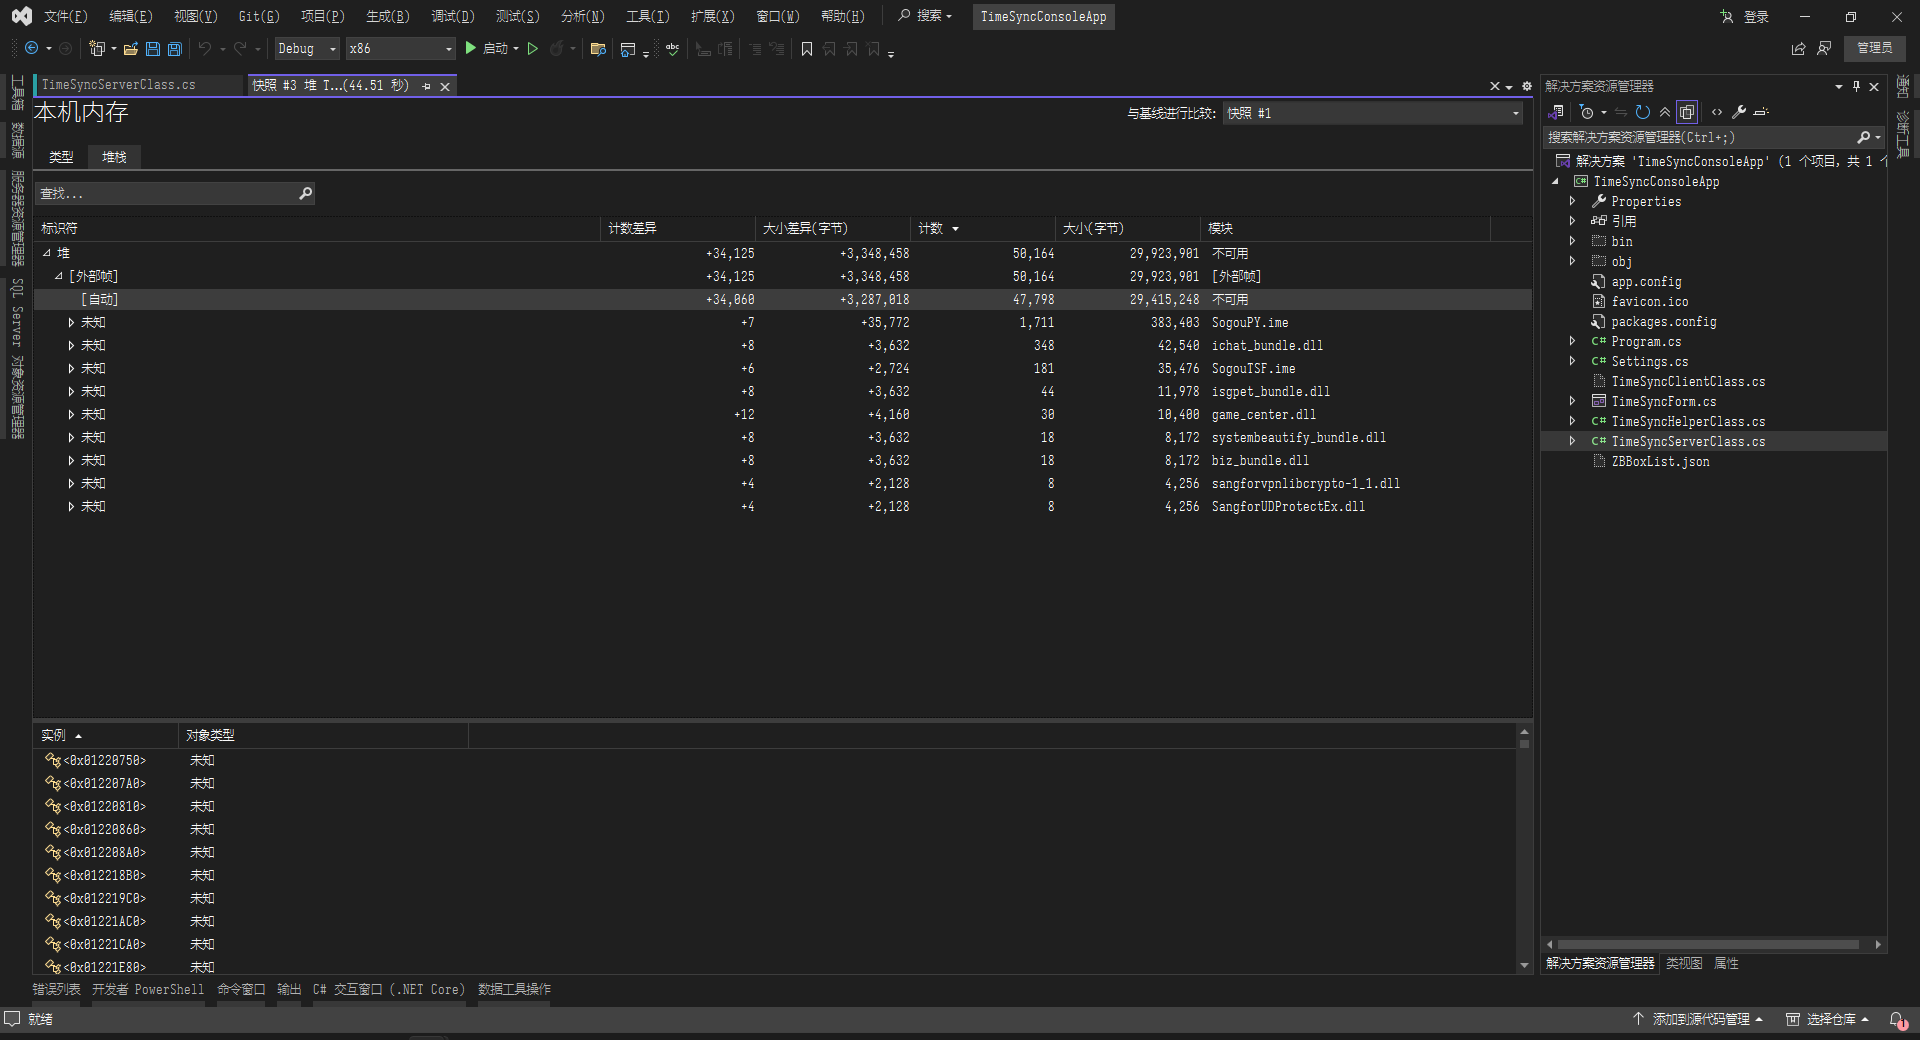1920x1040 pixels.
Task: Click the pending changes filter clock icon
Action: click(1586, 112)
